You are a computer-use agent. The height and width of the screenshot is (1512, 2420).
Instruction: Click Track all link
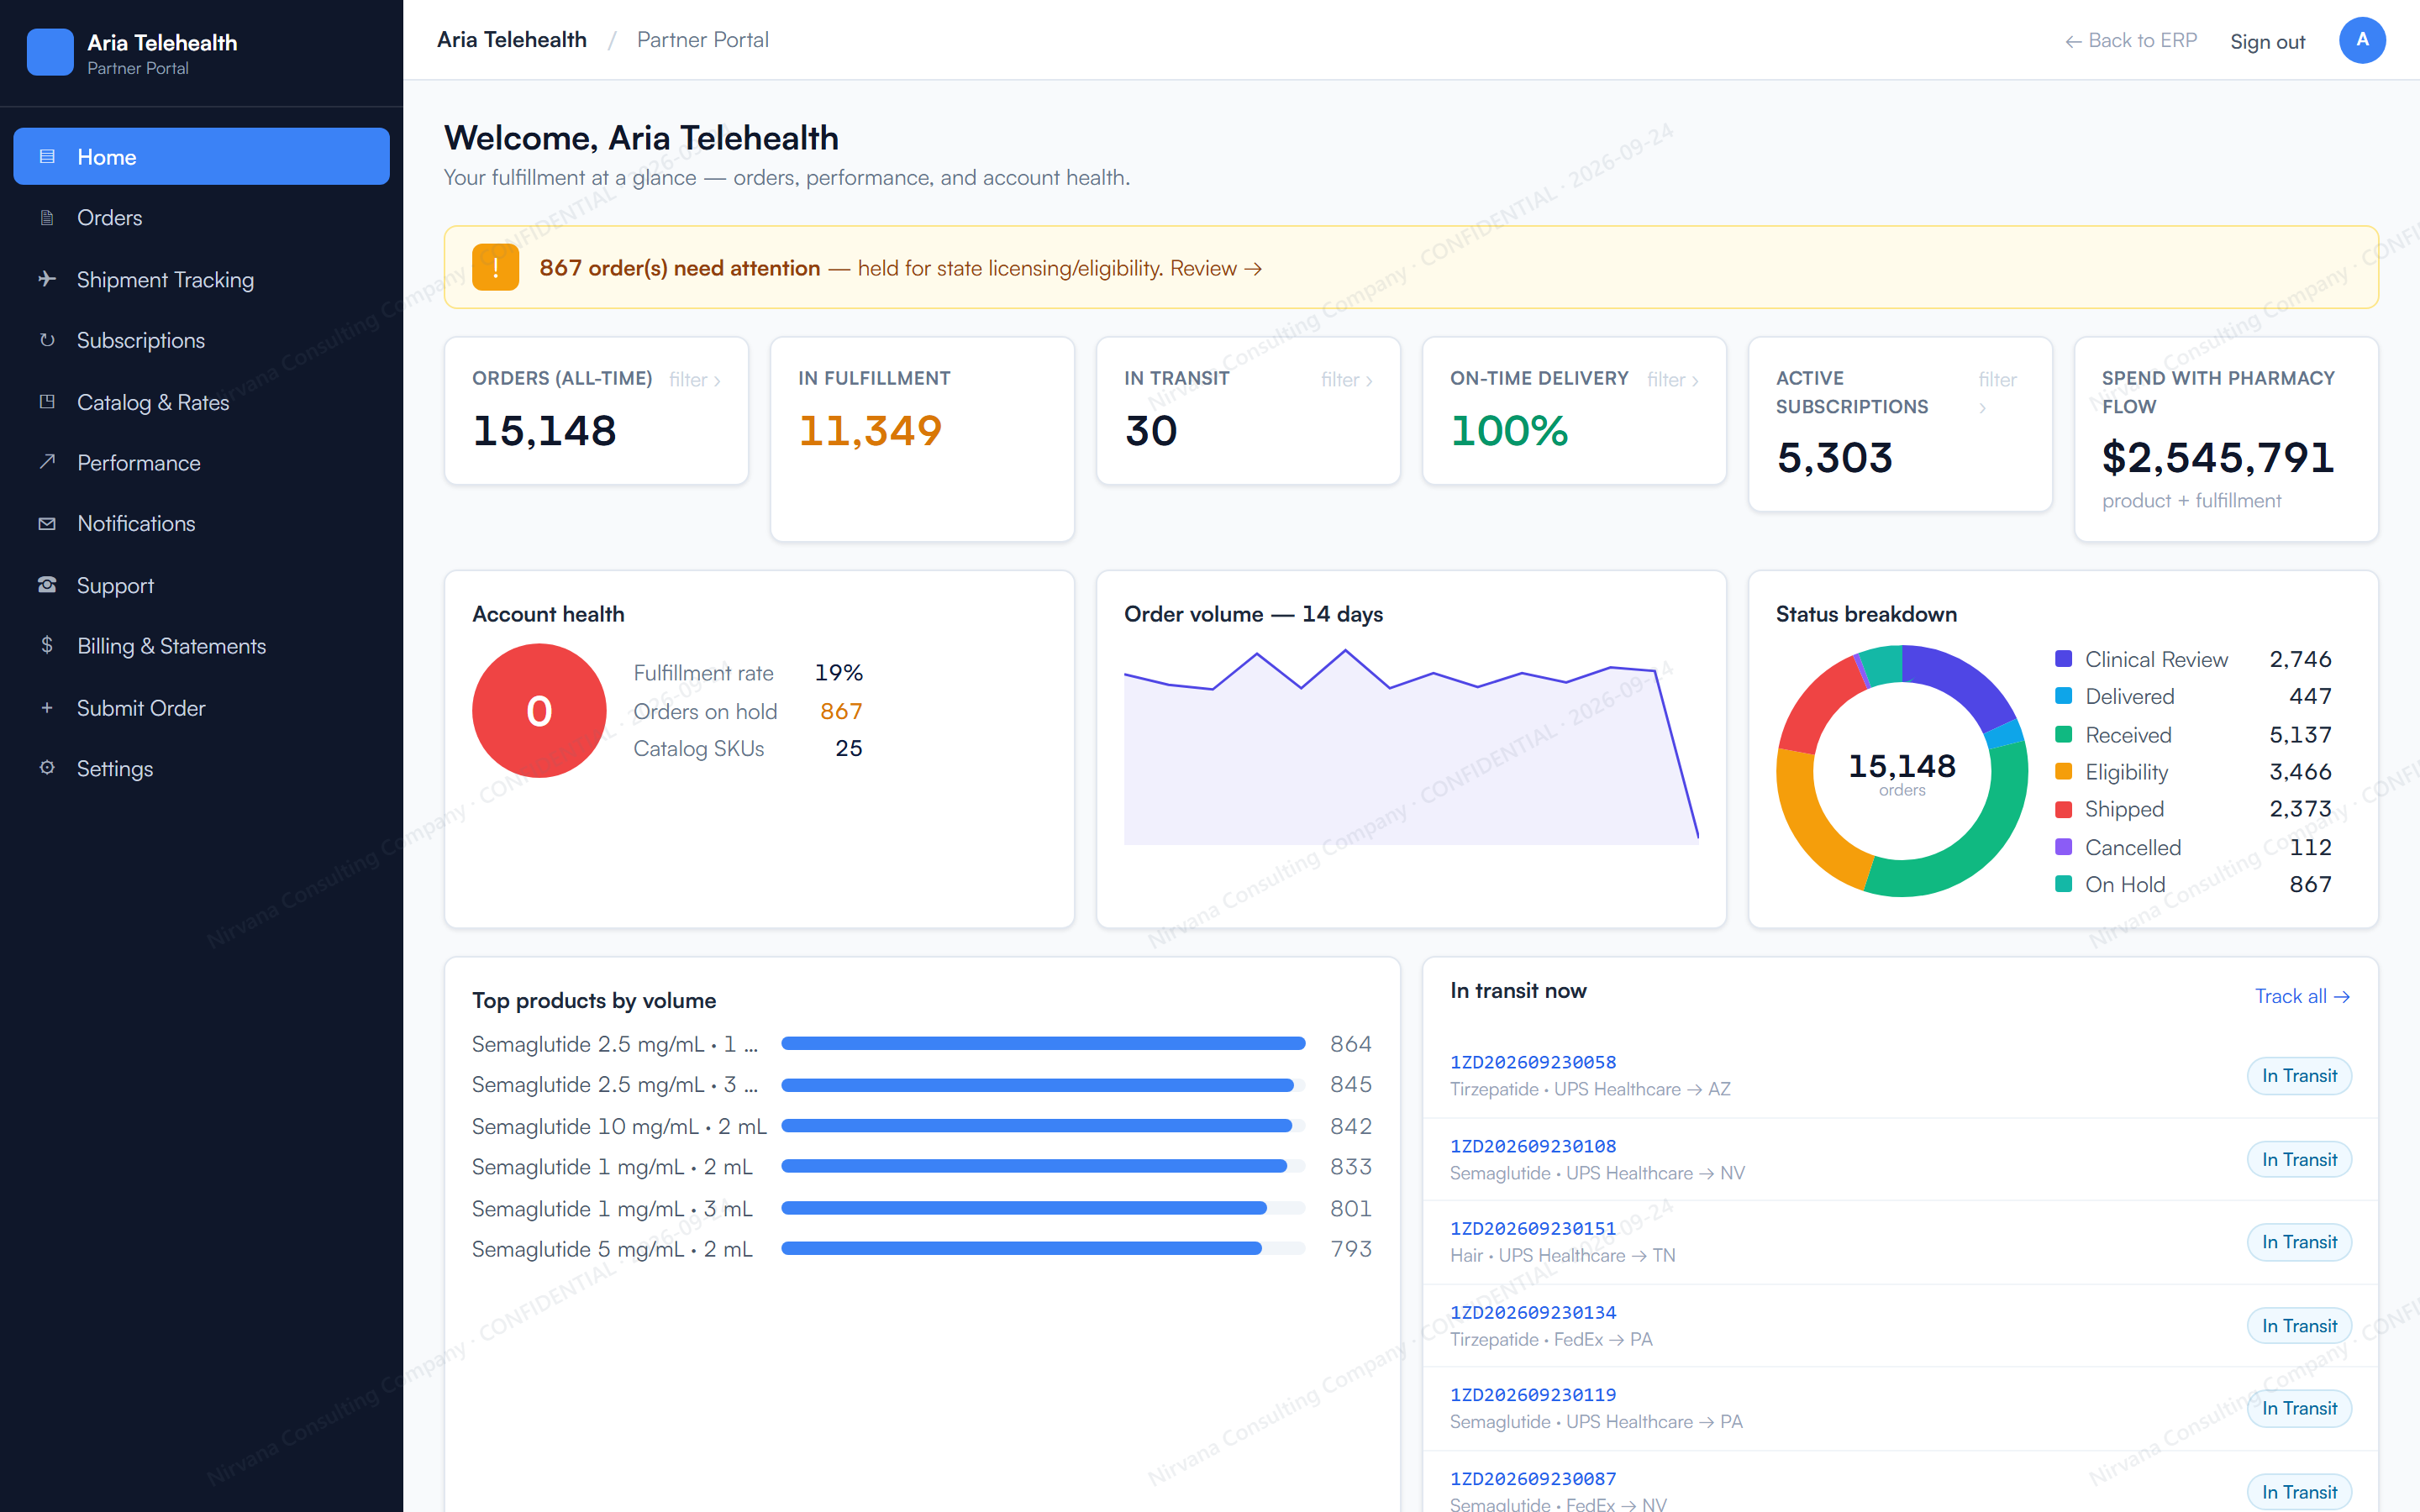coord(2302,996)
